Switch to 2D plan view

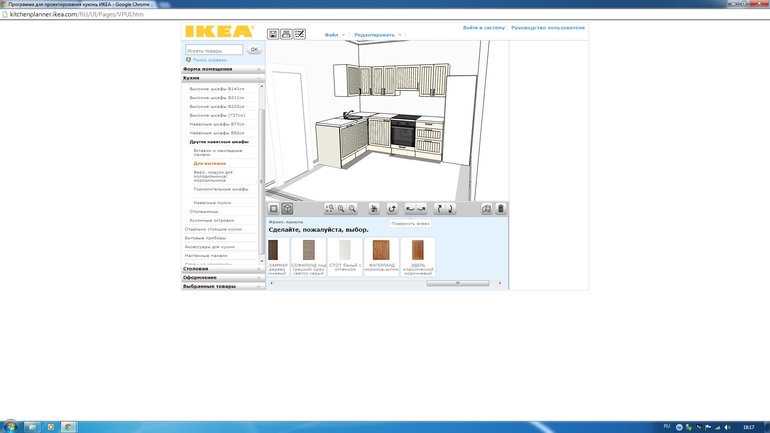pyautogui.click(x=273, y=209)
